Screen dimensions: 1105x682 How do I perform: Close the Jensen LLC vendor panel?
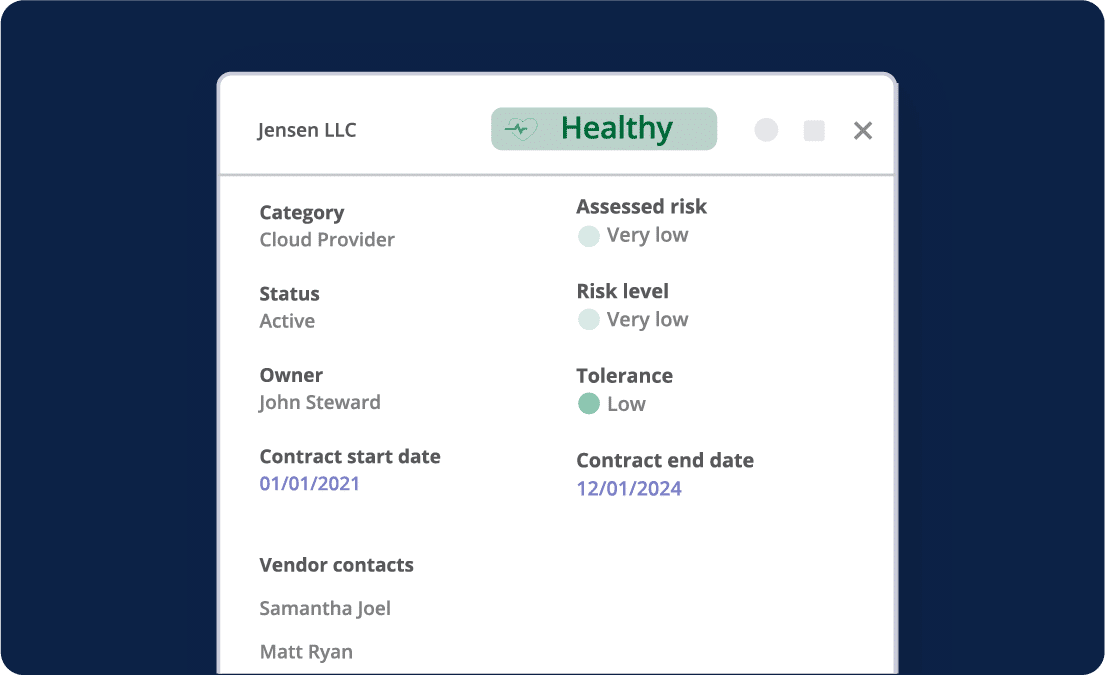coord(863,130)
